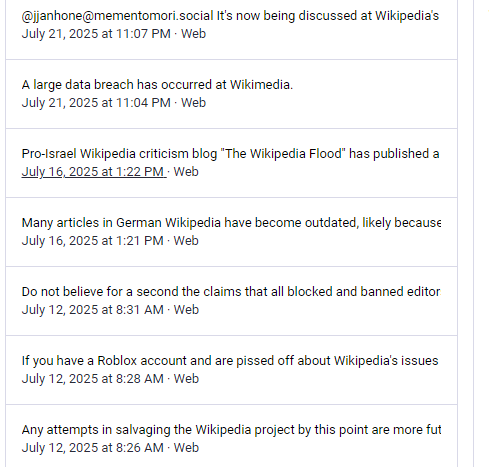Select the Roblox account post text

[x=230, y=361]
